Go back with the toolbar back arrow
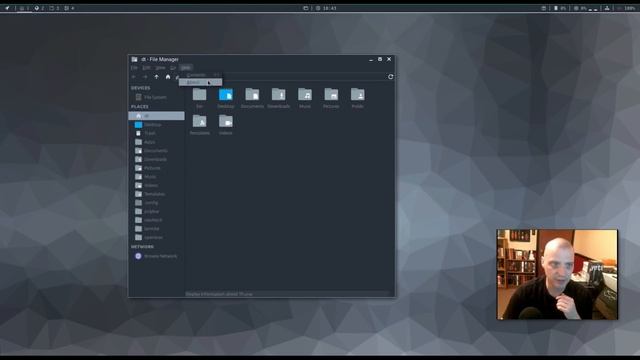Image resolution: width=640 pixels, height=360 pixels. 134,77
